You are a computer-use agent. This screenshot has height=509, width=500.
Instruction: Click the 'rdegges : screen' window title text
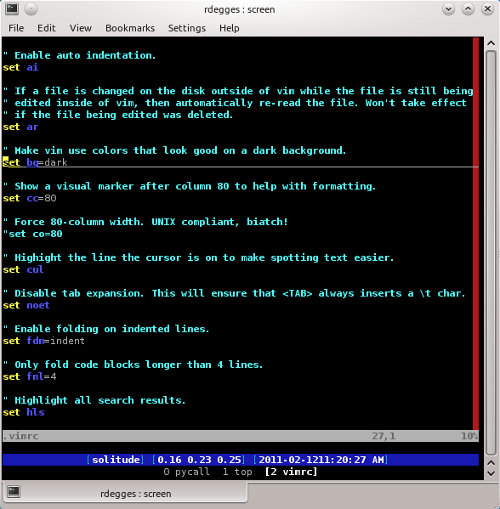click(x=240, y=10)
